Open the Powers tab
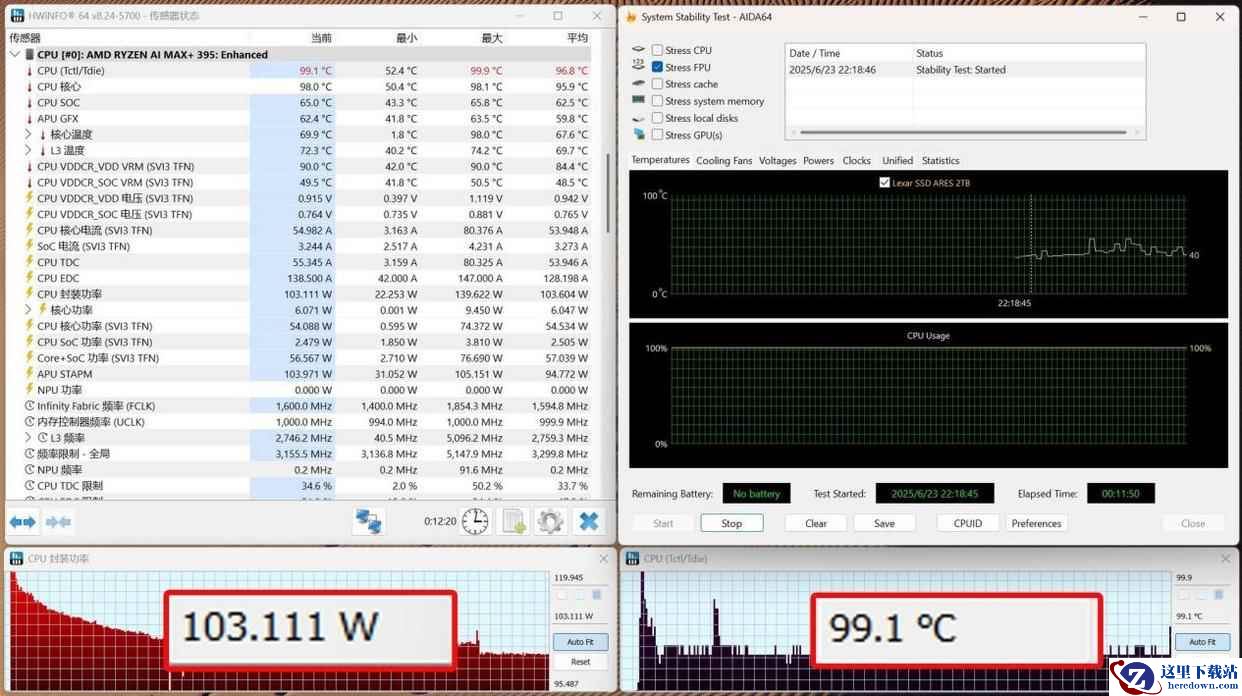 818,161
